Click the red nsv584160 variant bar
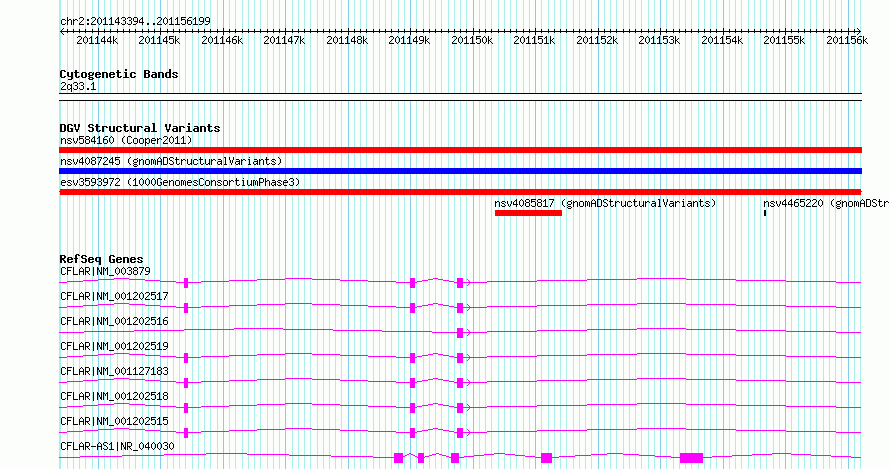890x469 pixels. [x=460, y=150]
